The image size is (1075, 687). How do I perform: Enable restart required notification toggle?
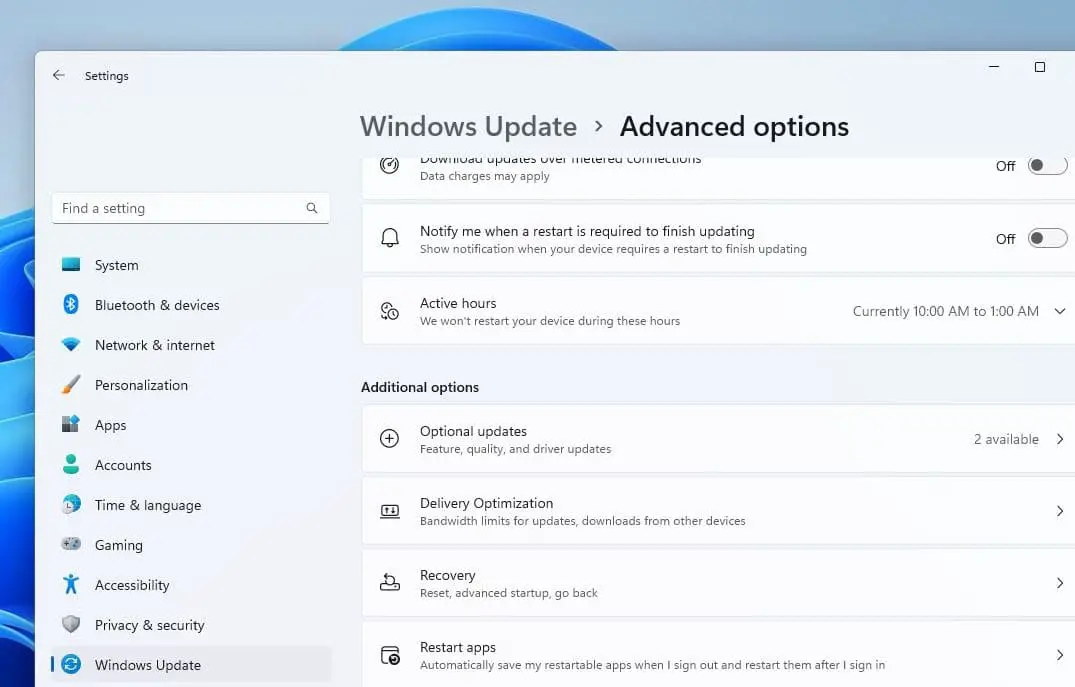[1047, 238]
